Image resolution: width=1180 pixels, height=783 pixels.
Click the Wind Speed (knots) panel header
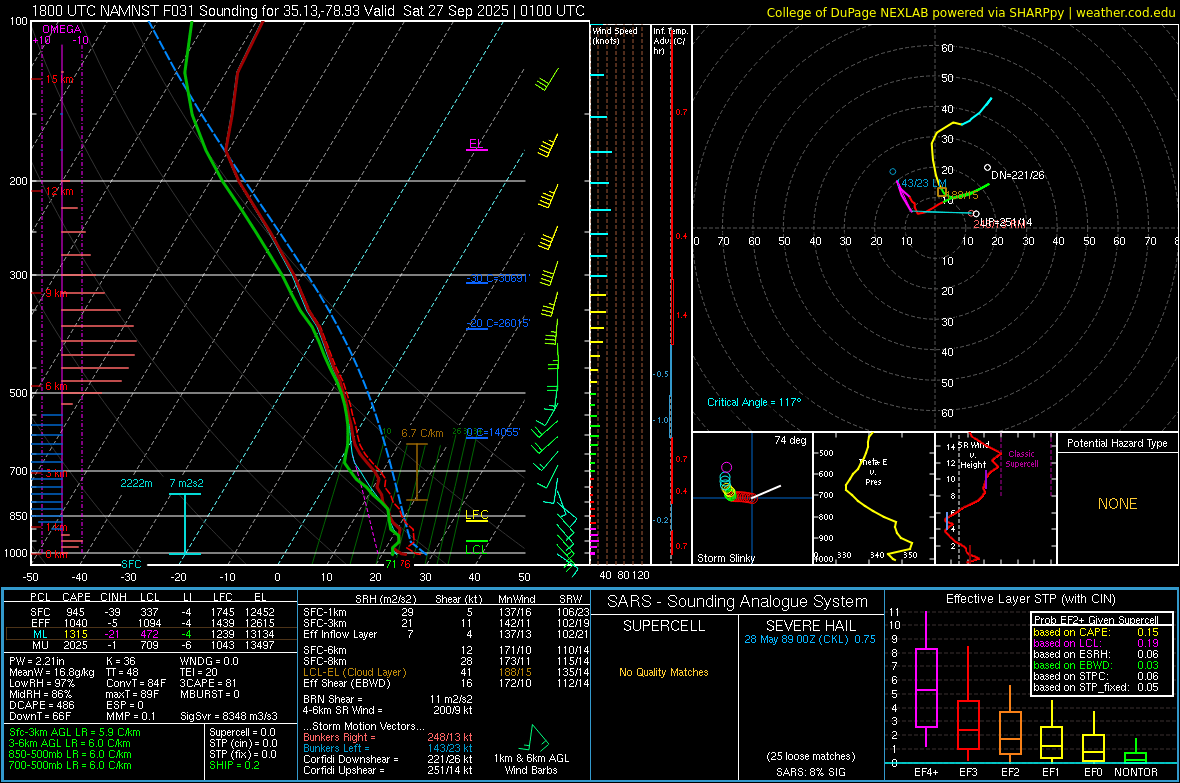[615, 35]
